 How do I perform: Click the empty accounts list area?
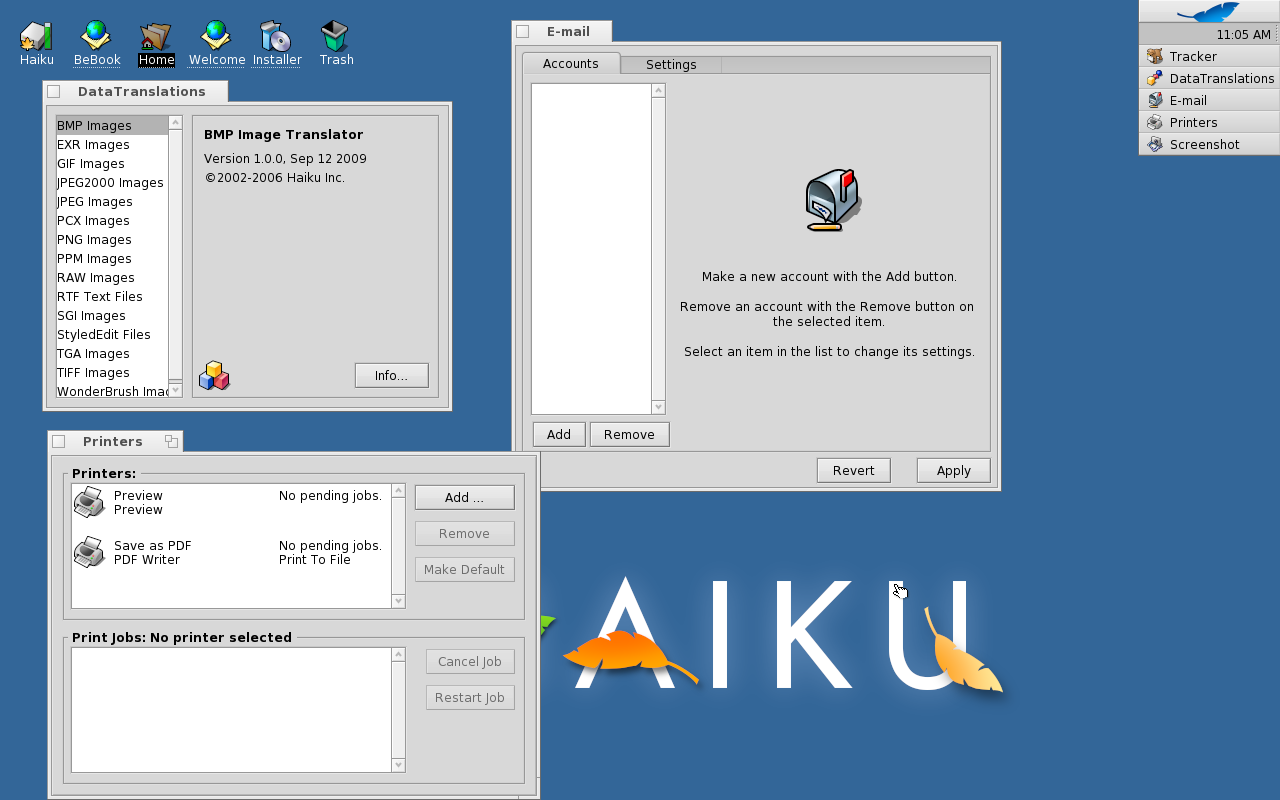point(591,248)
